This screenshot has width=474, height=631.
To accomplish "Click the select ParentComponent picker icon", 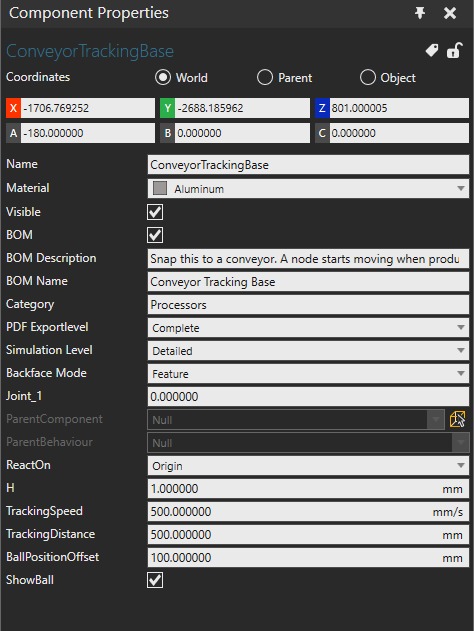I will (458, 419).
